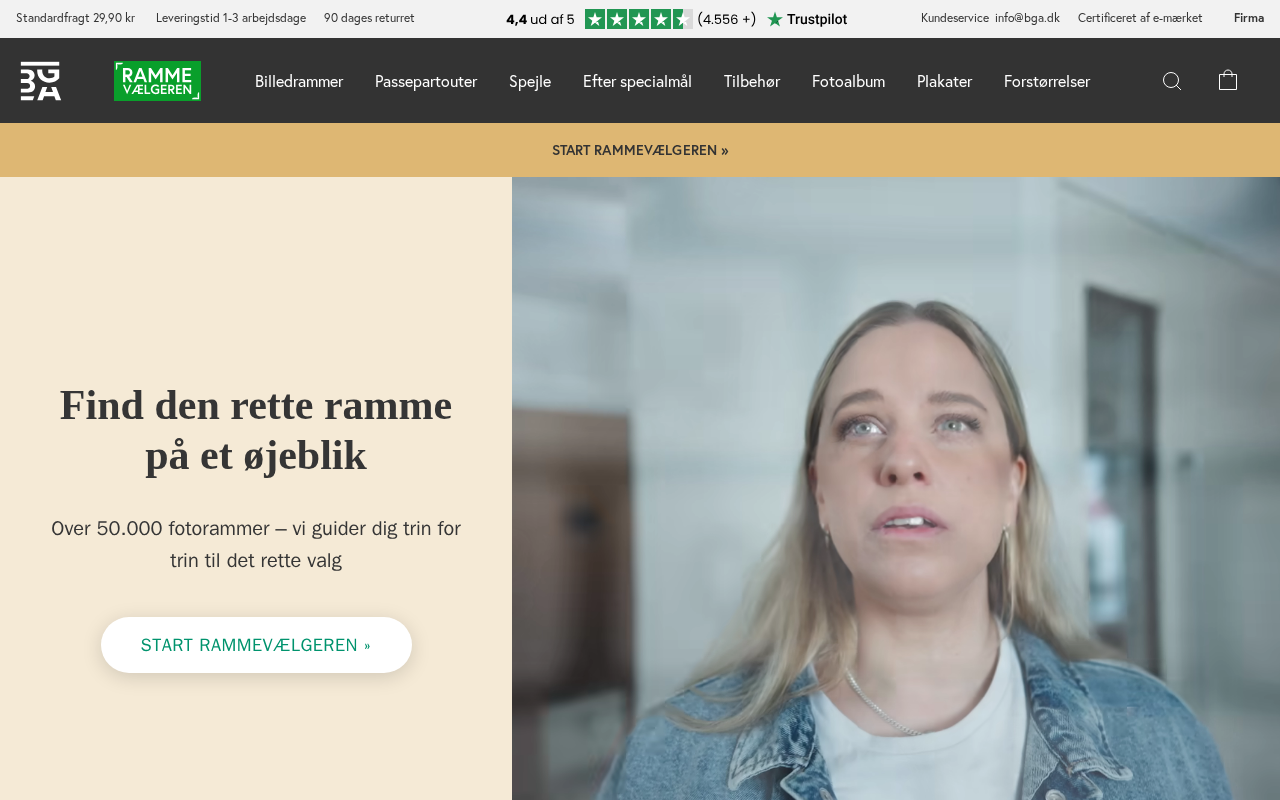Open the search magnifier icon
Image resolution: width=1280 pixels, height=800 pixels.
coord(1172,81)
